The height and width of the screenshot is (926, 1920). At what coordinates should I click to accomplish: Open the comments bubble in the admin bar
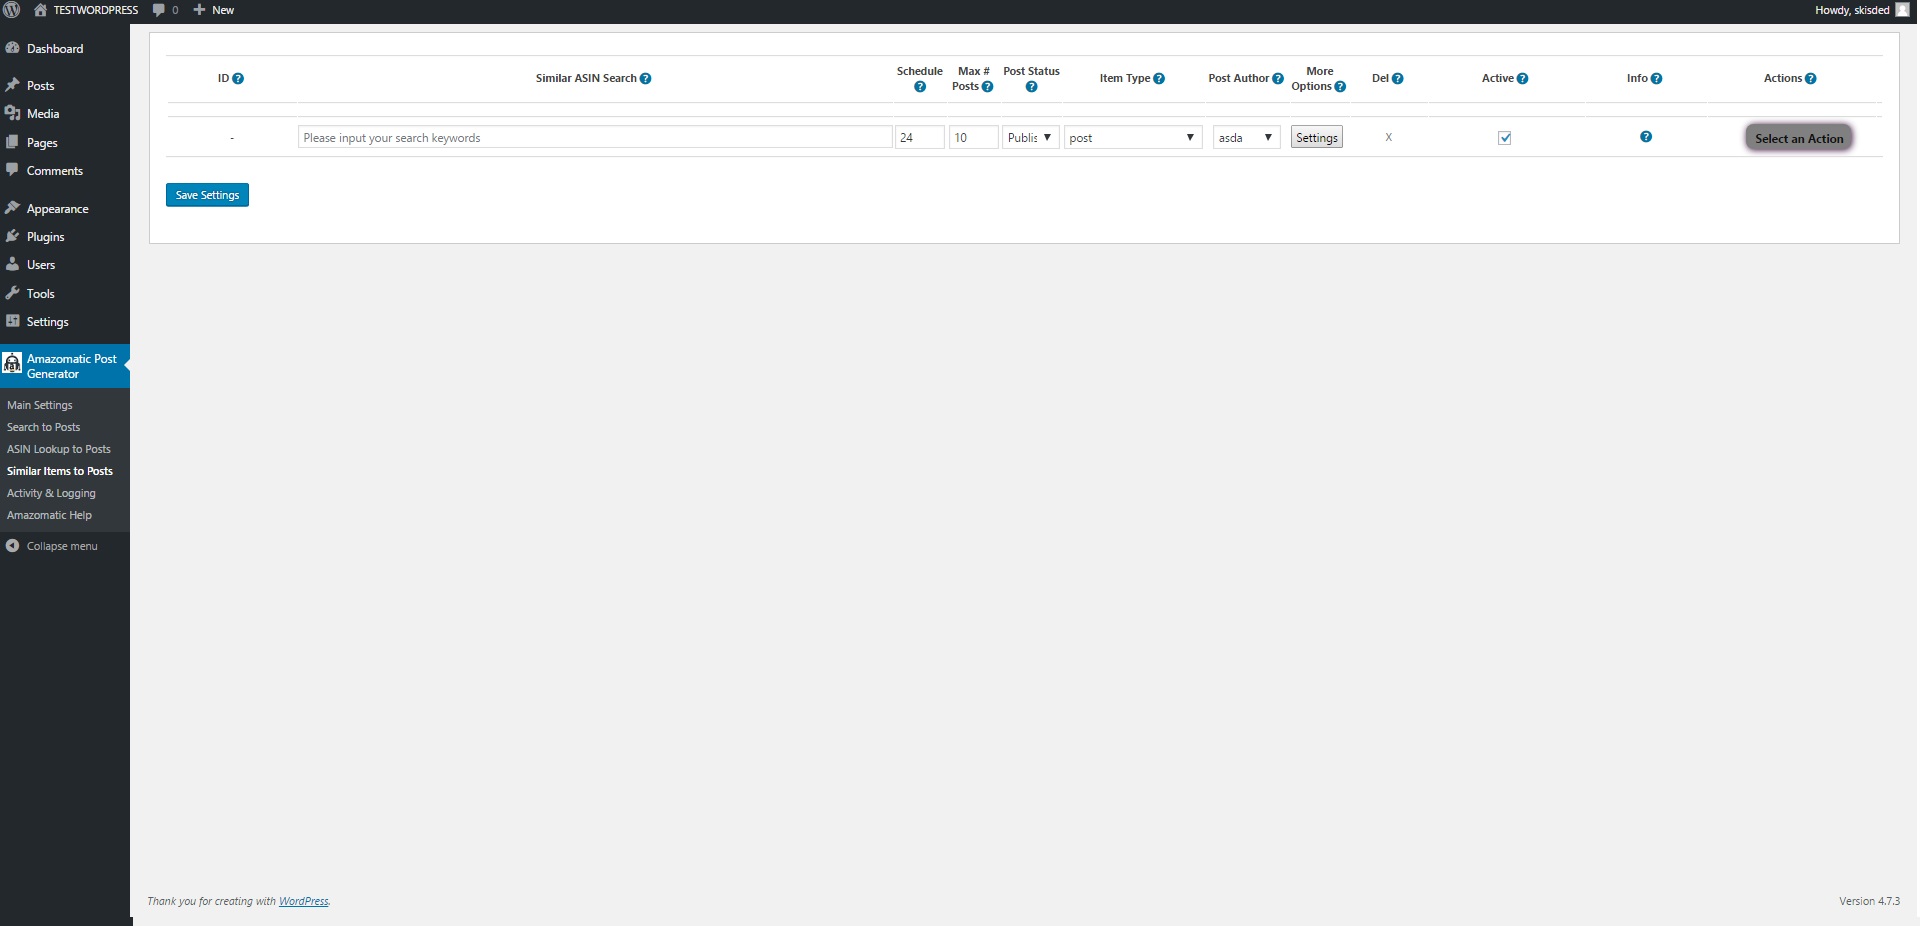pos(158,10)
